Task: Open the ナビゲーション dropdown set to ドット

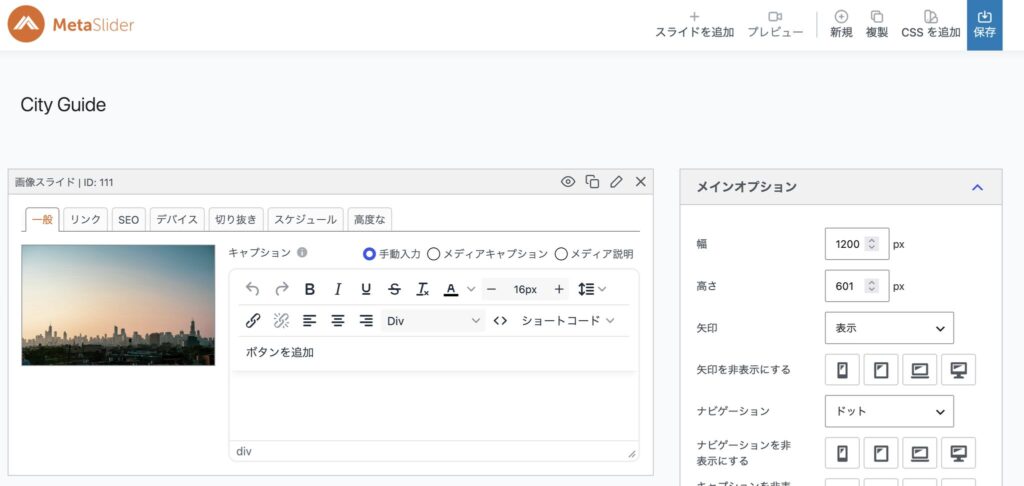Action: coord(889,412)
